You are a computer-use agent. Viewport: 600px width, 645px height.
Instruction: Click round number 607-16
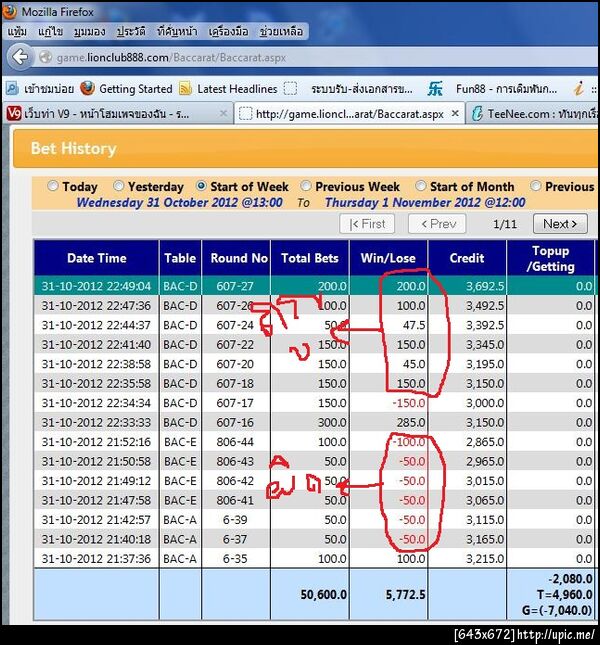235,422
